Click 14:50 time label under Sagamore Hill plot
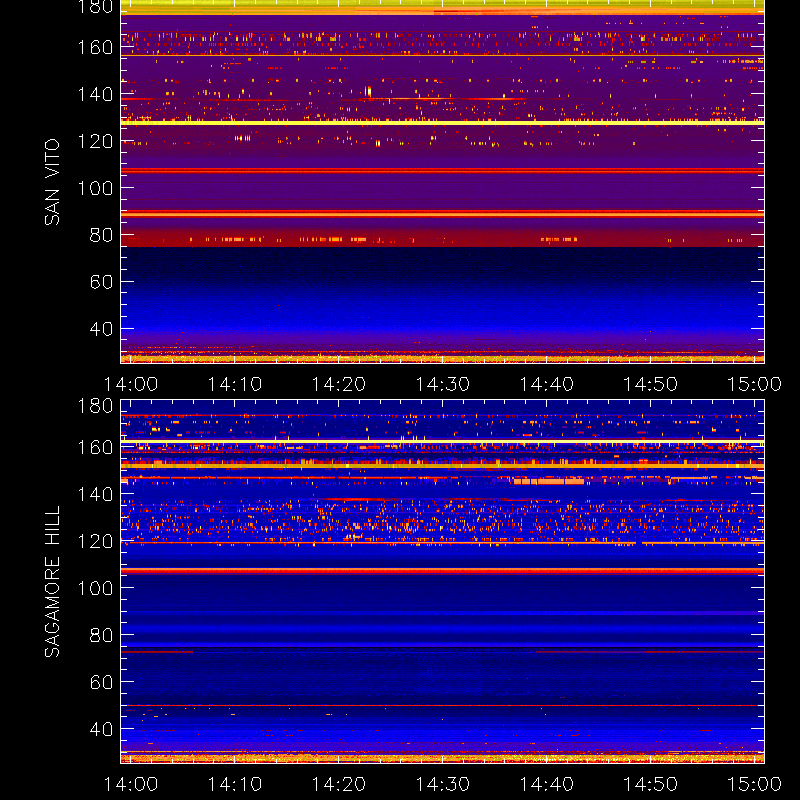Screen dimensions: 800x800 [x=651, y=784]
